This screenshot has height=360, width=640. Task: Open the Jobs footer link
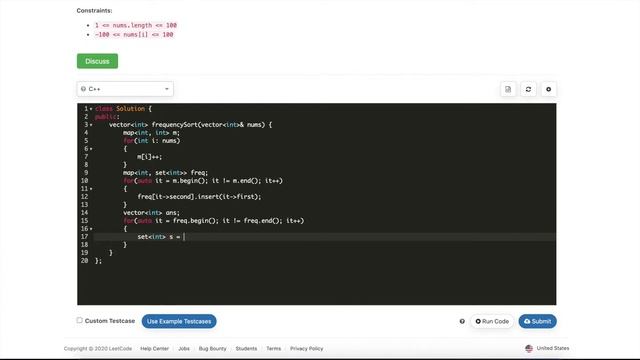pos(184,349)
